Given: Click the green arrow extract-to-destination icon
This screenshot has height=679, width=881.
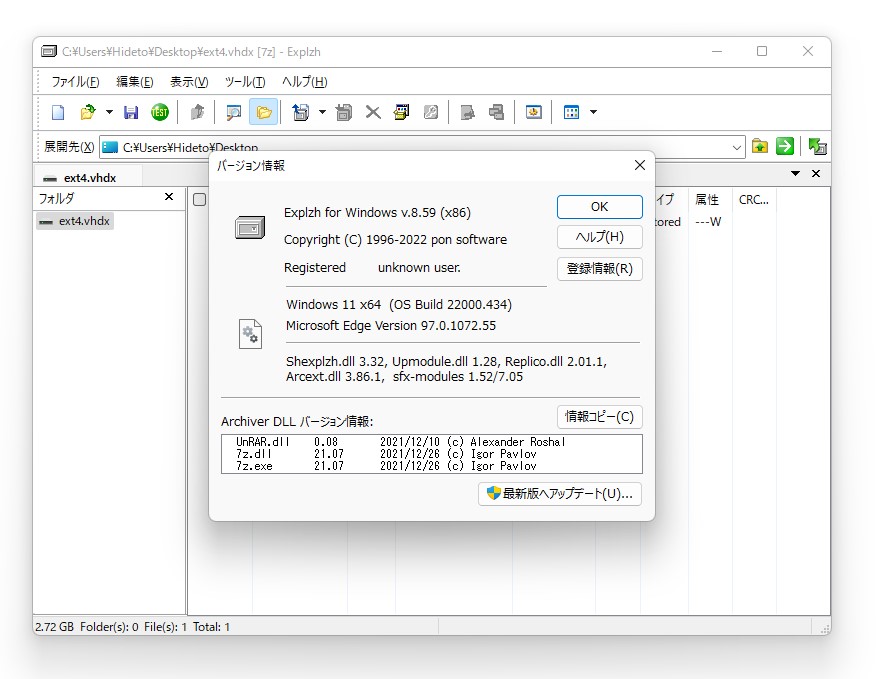Looking at the screenshot, I should coord(785,146).
